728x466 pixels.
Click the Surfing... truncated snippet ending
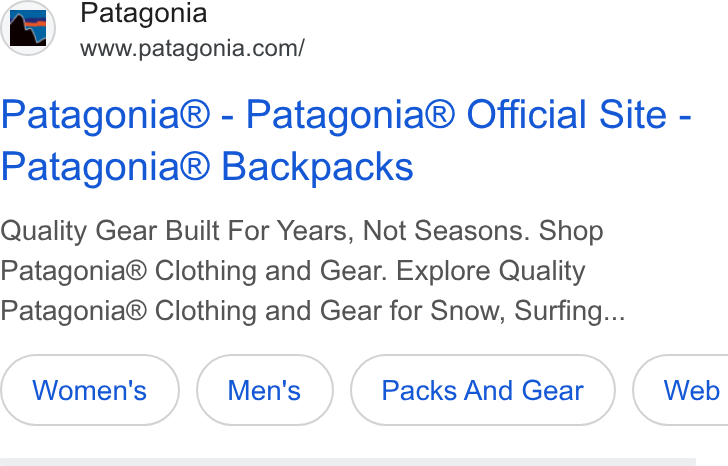tap(570, 311)
